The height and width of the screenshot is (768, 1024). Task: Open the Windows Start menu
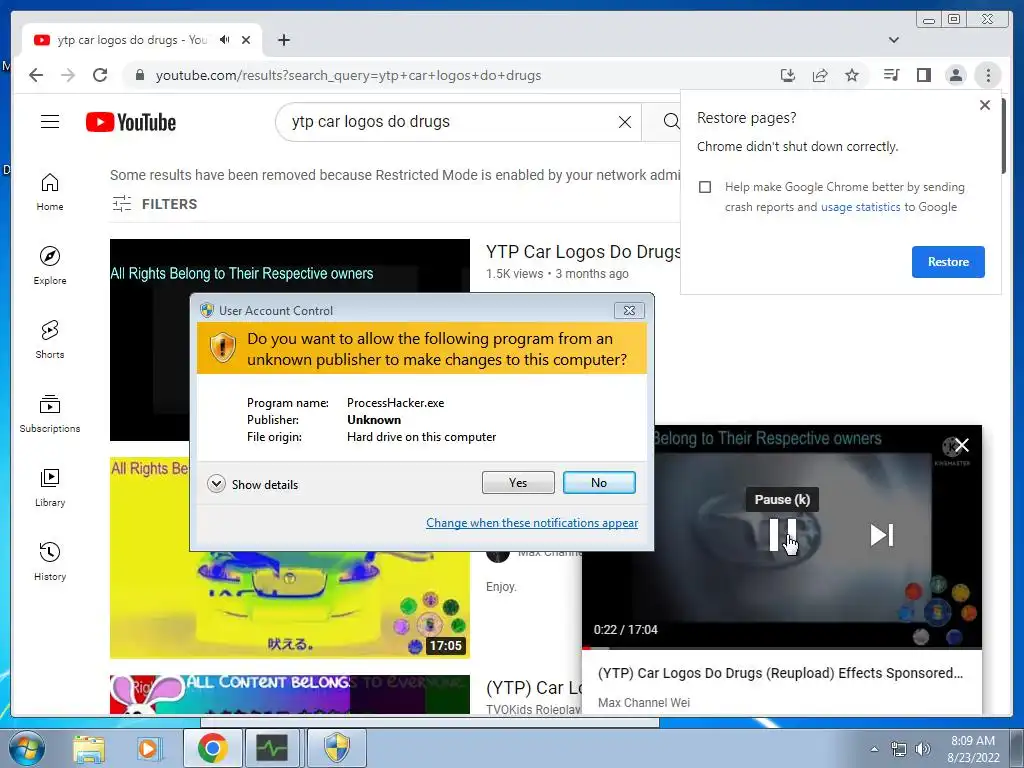click(27, 748)
